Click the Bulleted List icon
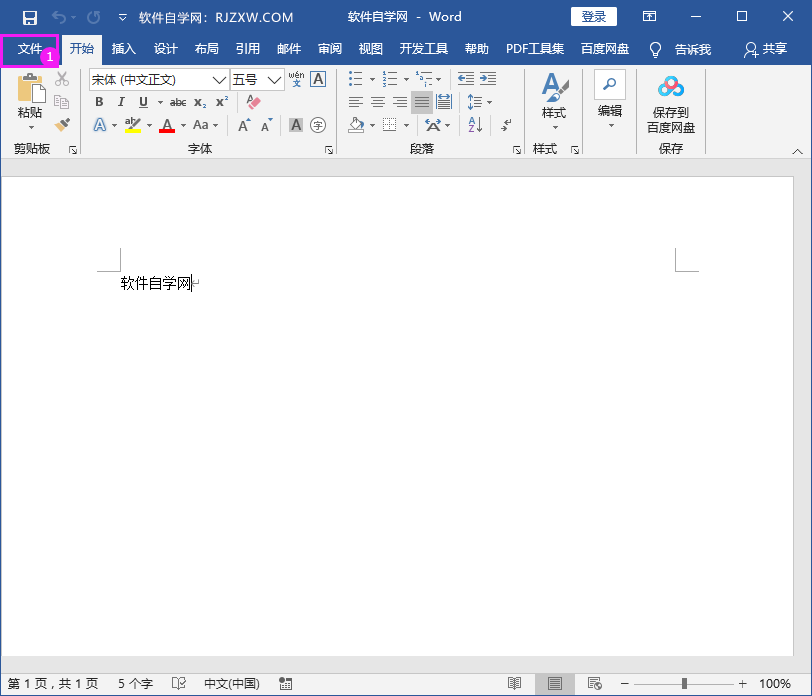812x696 pixels. tap(356, 78)
